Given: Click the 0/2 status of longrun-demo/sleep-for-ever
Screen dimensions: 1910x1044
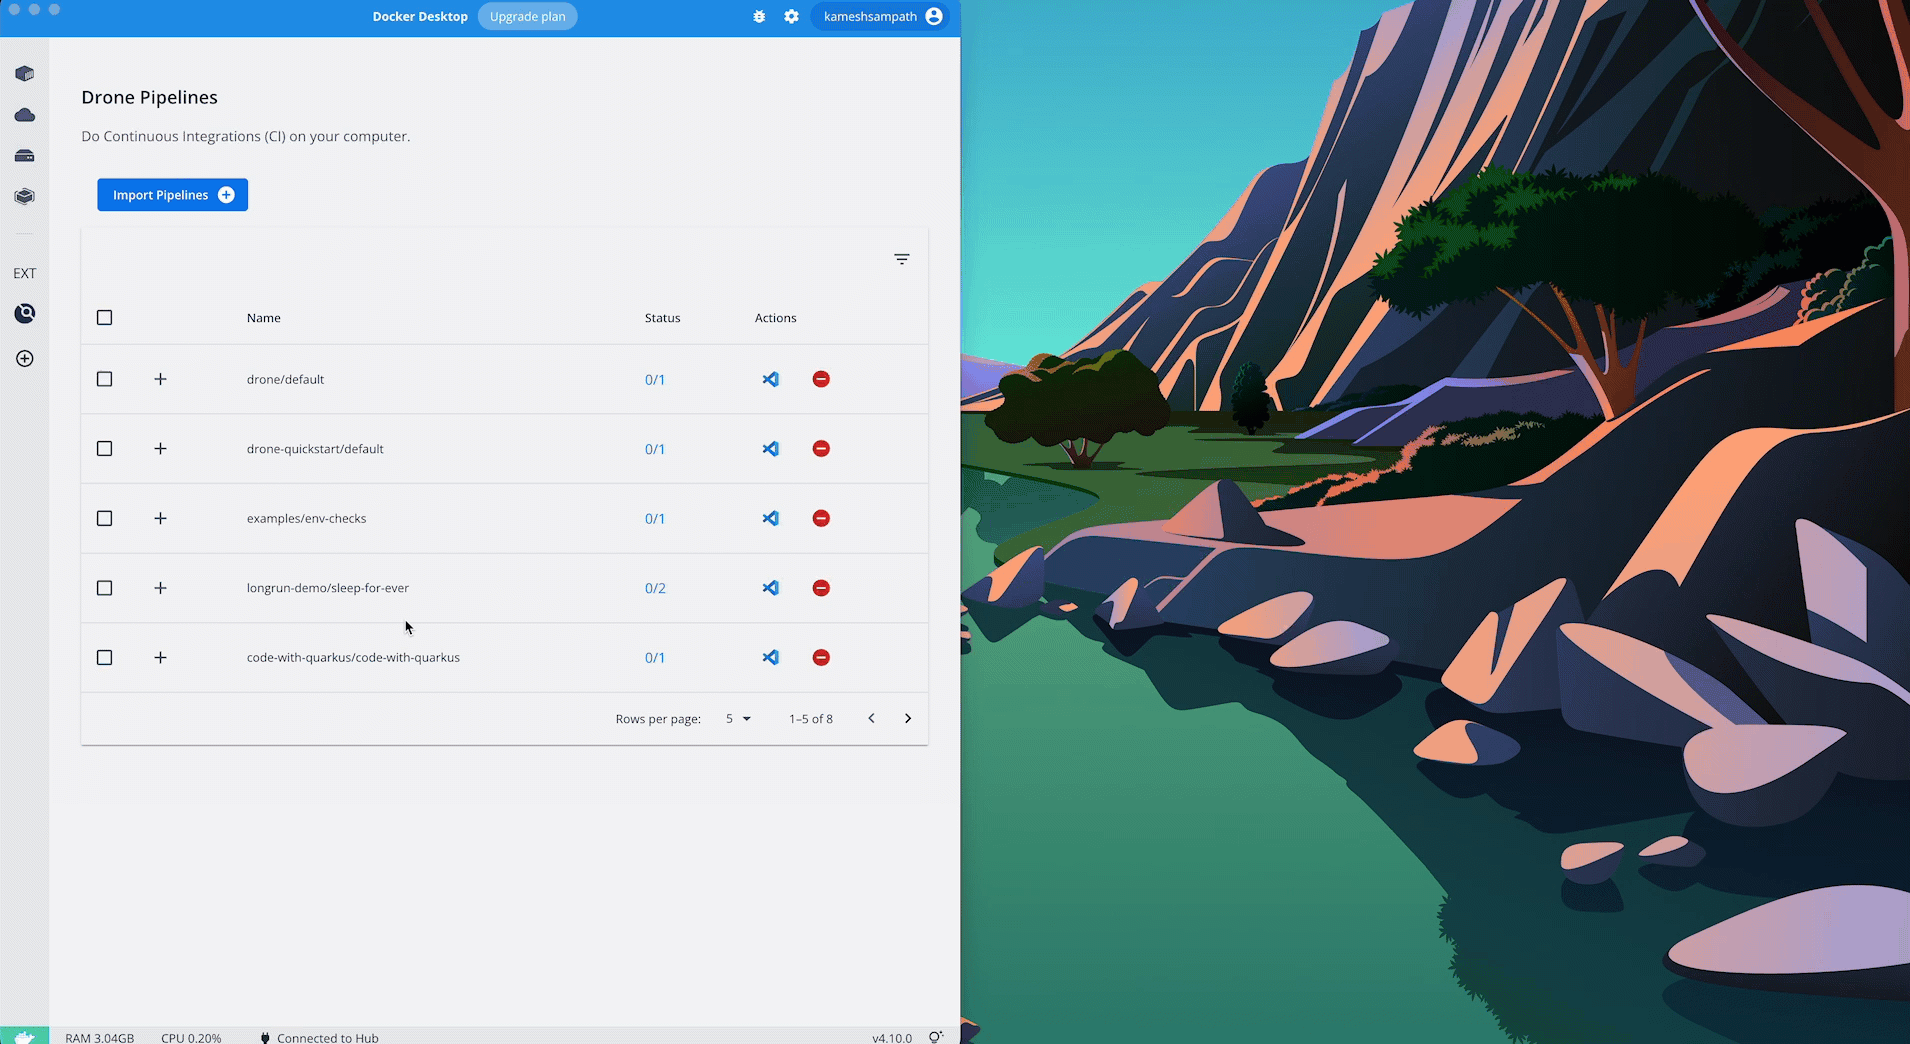Looking at the screenshot, I should (x=655, y=588).
